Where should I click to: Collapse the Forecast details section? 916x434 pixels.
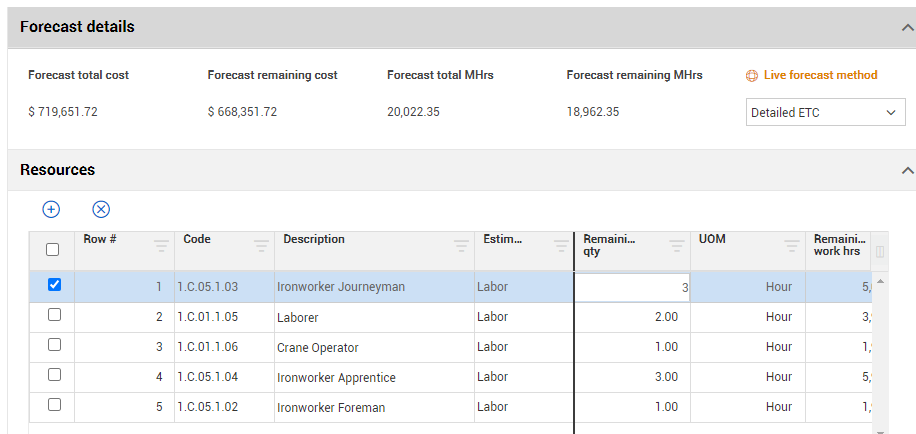[x=906, y=27]
